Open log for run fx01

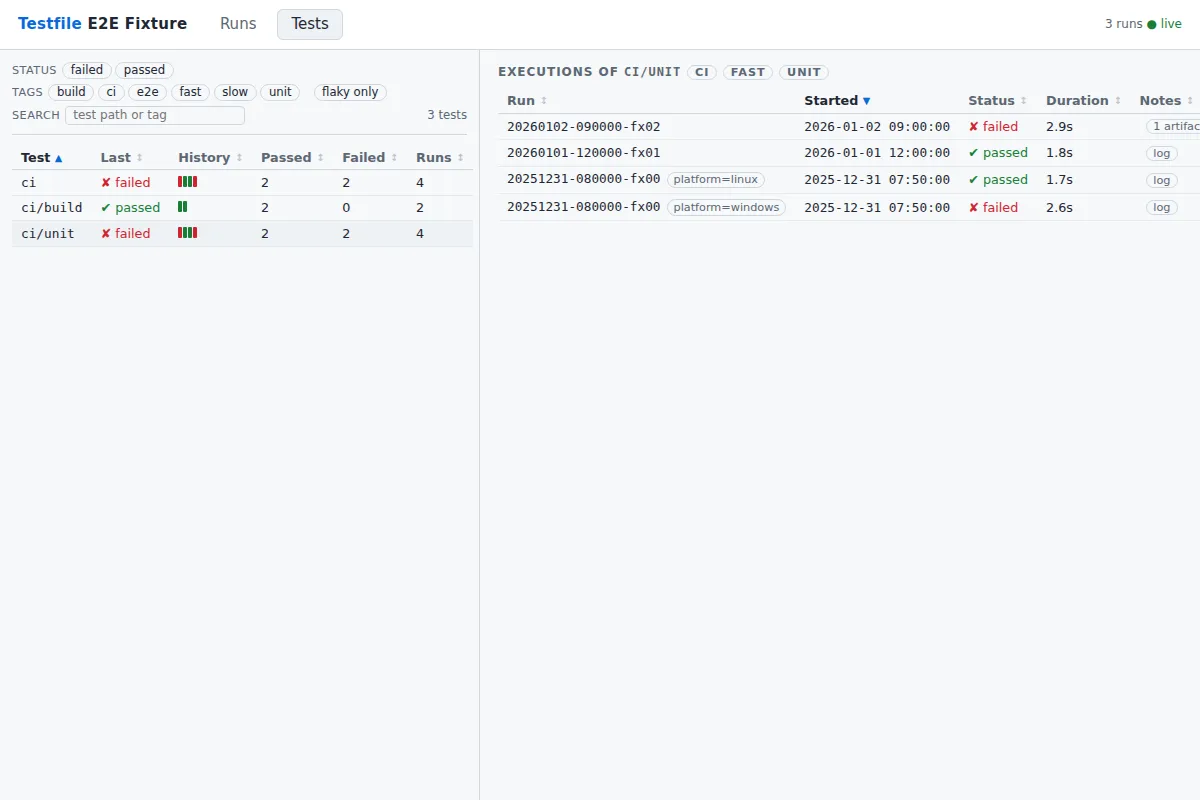[1161, 153]
